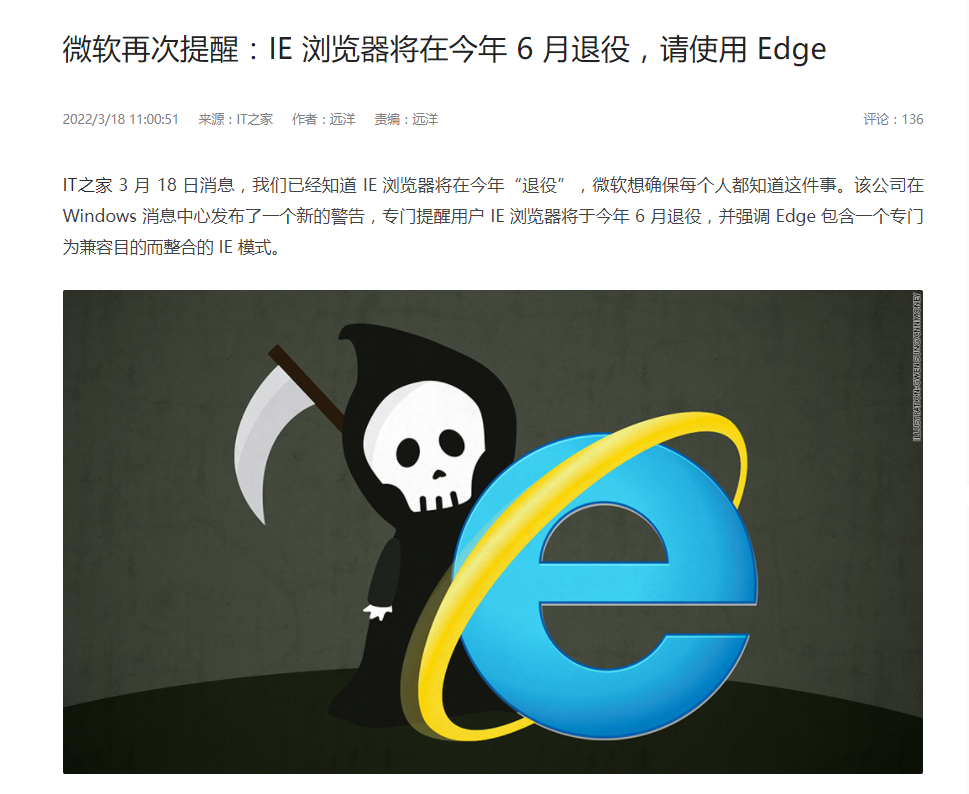This screenshot has height=794, width=969.
Task: Click the illustration credit vertical watermark
Action: pos(916,366)
